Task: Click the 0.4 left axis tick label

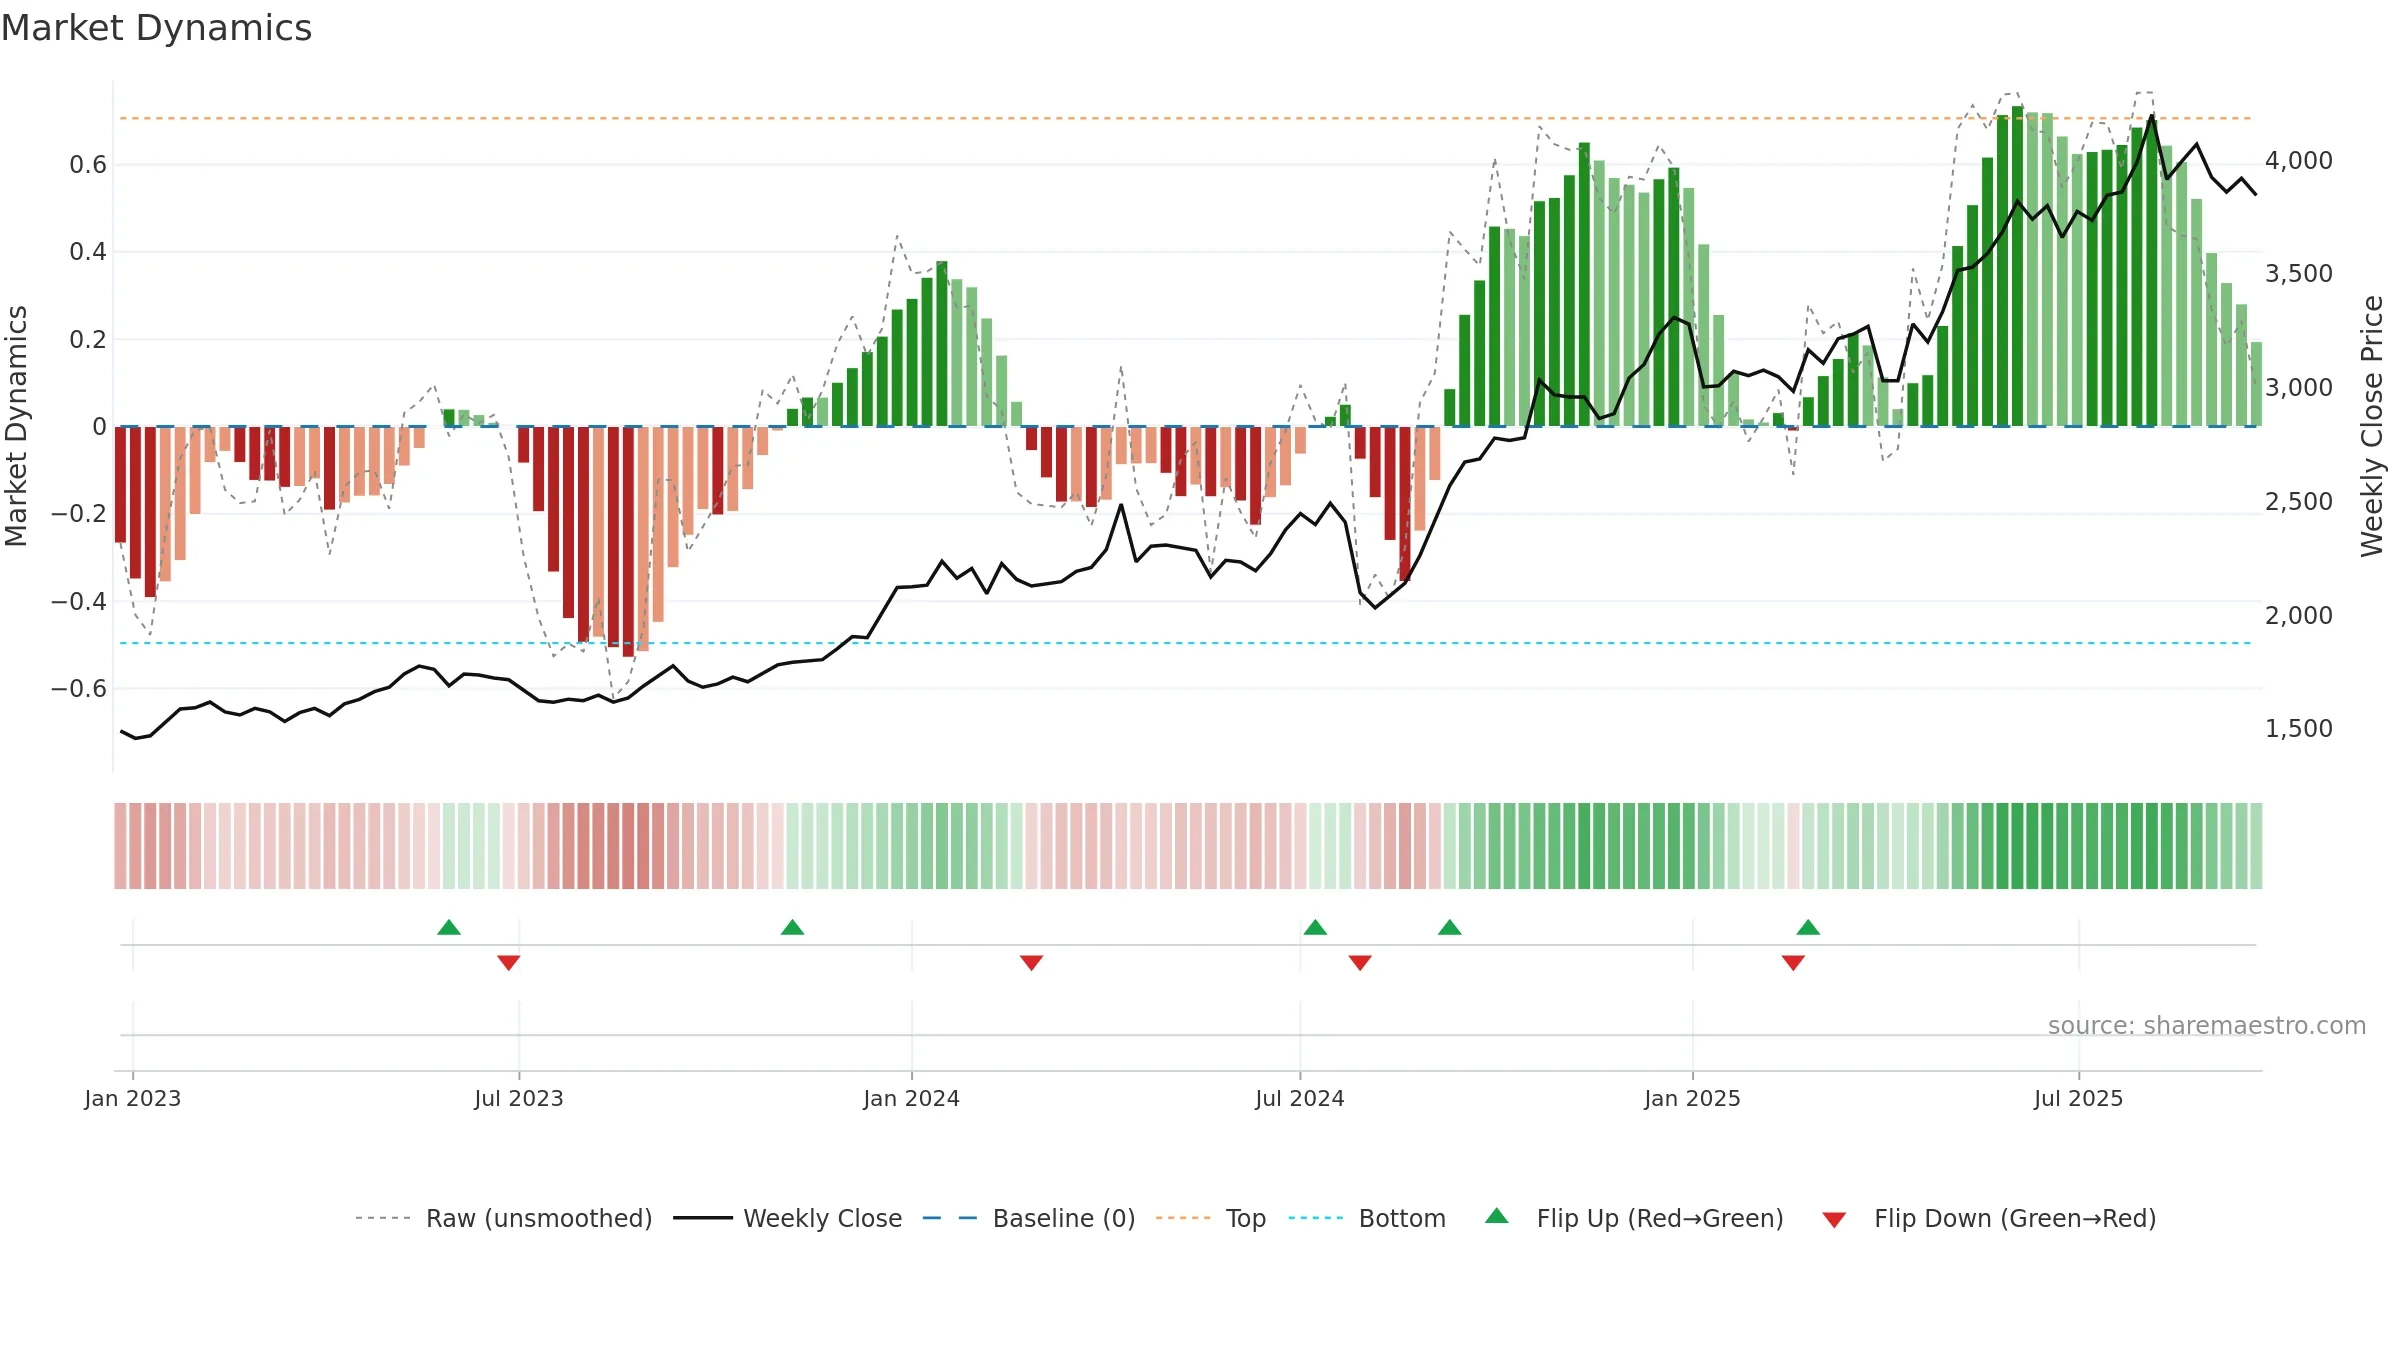Action: pyautogui.click(x=88, y=252)
